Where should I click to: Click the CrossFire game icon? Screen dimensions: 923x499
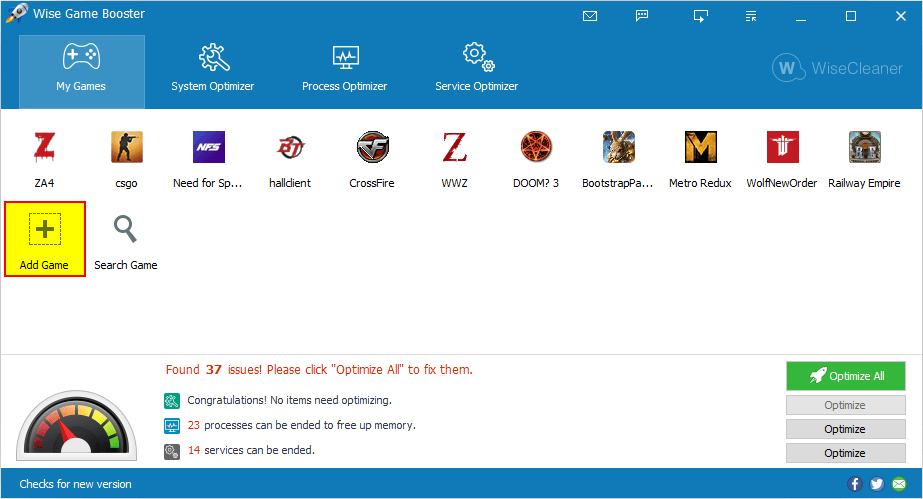point(372,148)
